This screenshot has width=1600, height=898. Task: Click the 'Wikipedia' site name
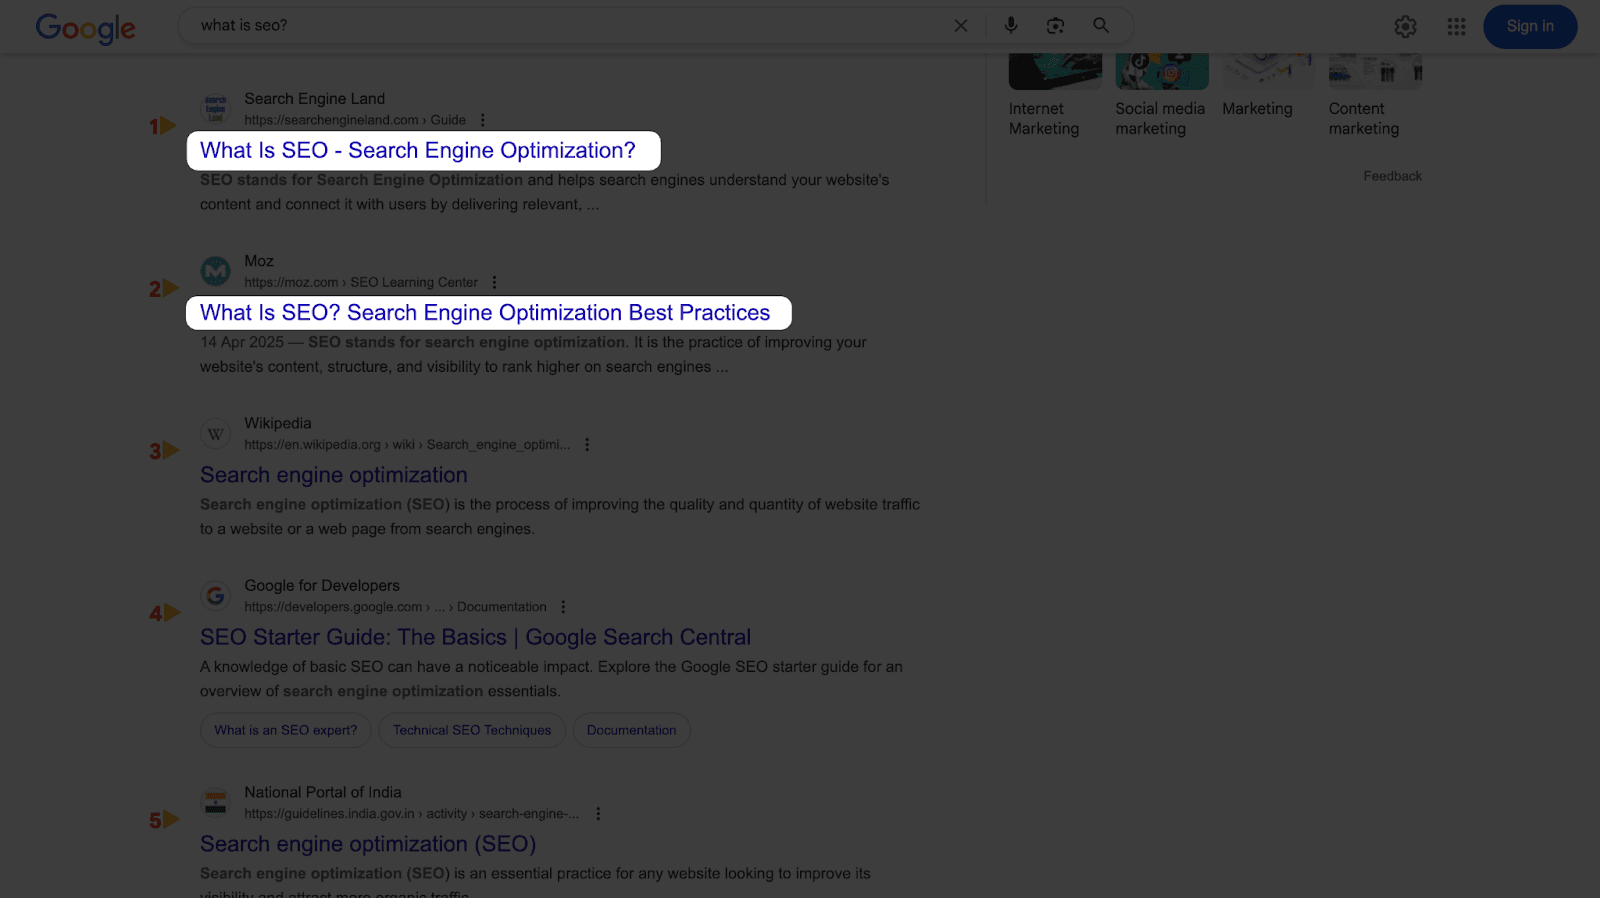click(278, 424)
